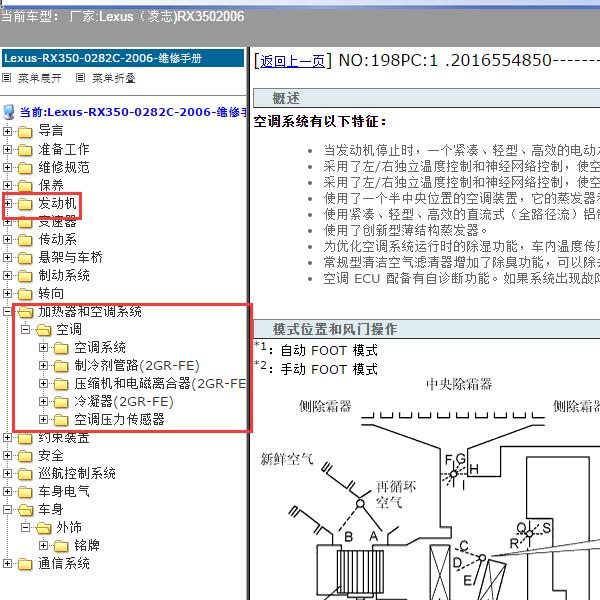Expand the 传动系 tree node

pos(7,240)
